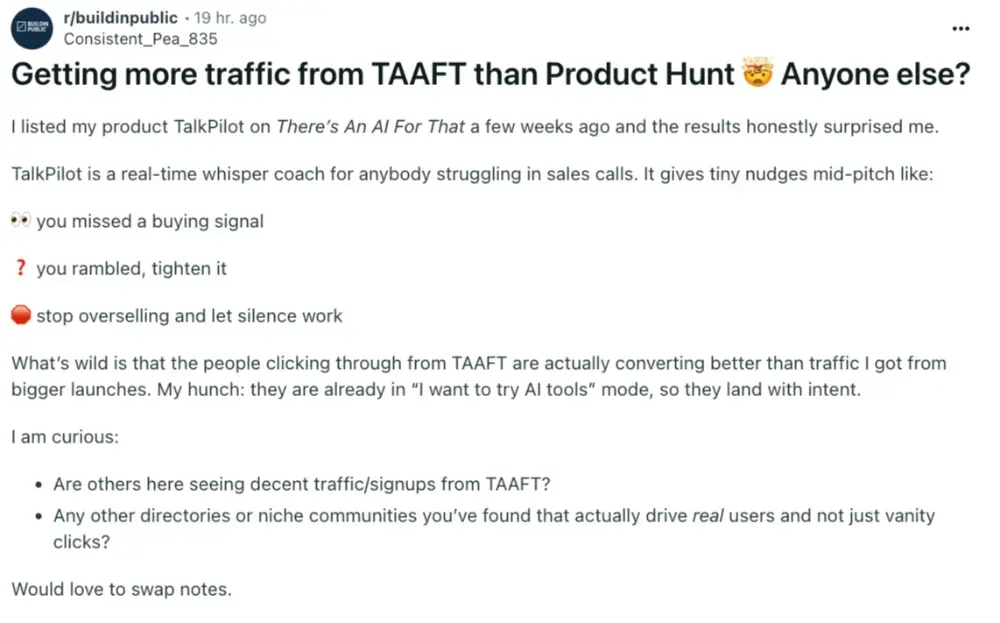Click the 'Would love to swap notes.' line
The width and height of the screenshot is (1000, 623).
121,589
